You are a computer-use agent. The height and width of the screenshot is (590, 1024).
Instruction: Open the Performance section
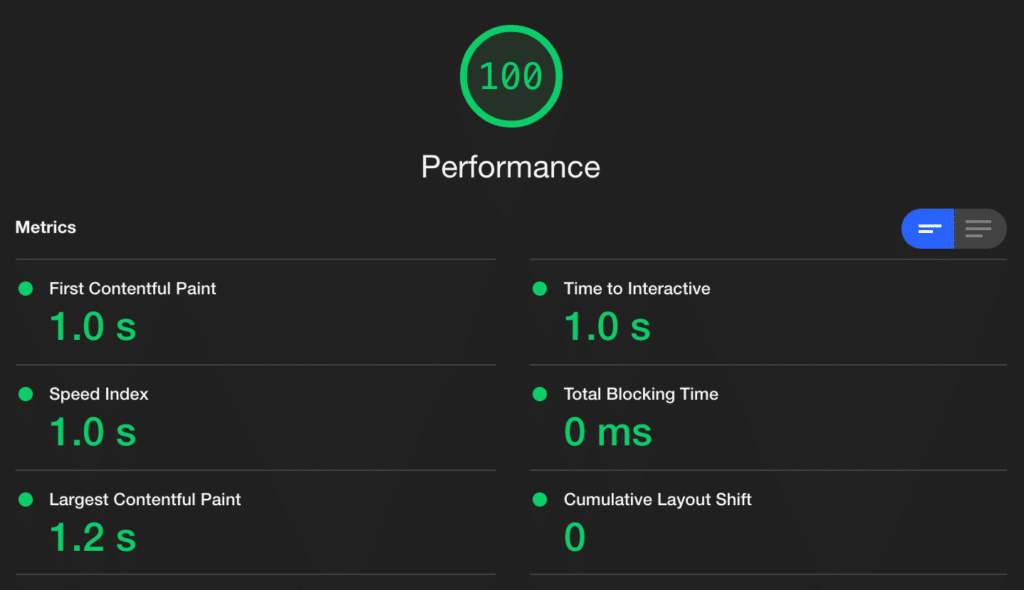(x=510, y=166)
